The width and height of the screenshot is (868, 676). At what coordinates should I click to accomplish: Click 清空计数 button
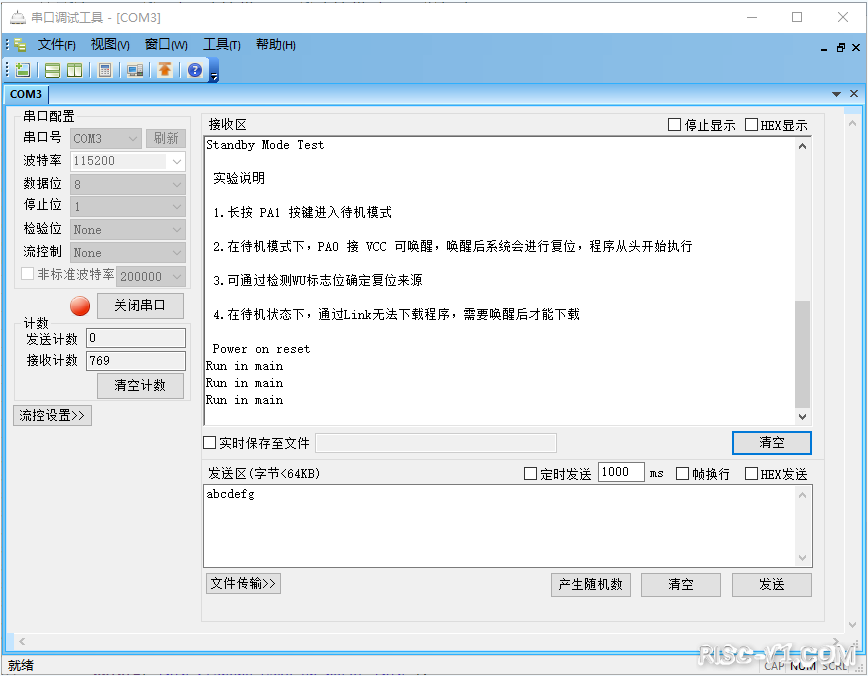[140, 386]
